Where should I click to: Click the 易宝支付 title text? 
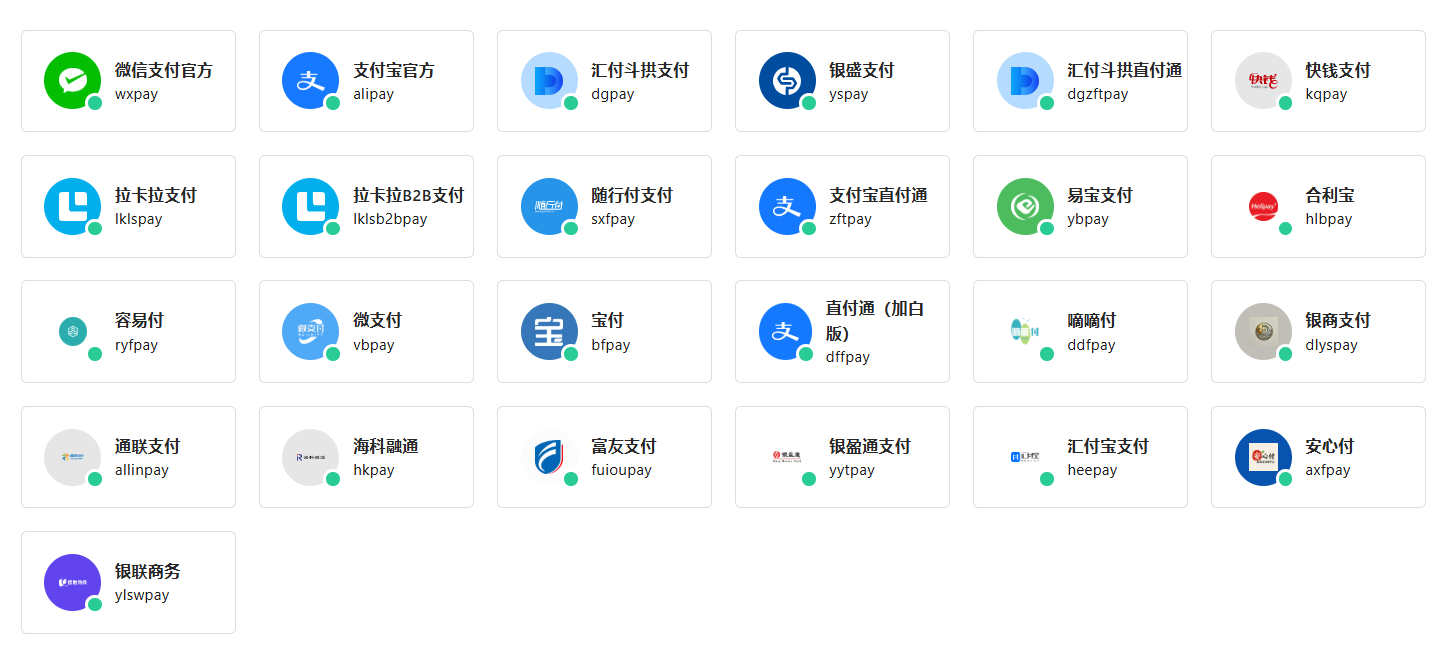point(1100,196)
